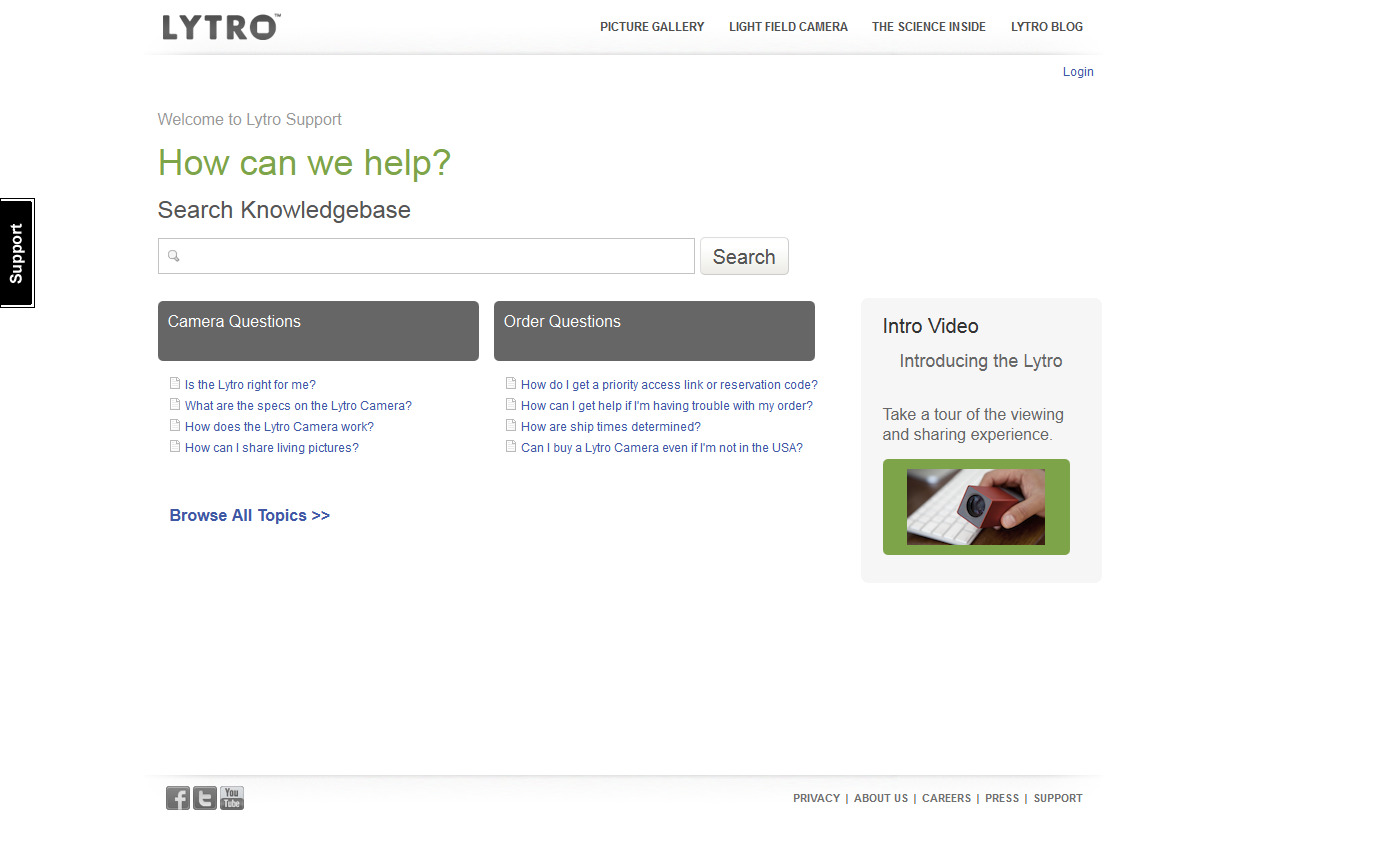Click the Lytro logo

pyautogui.click(x=221, y=27)
